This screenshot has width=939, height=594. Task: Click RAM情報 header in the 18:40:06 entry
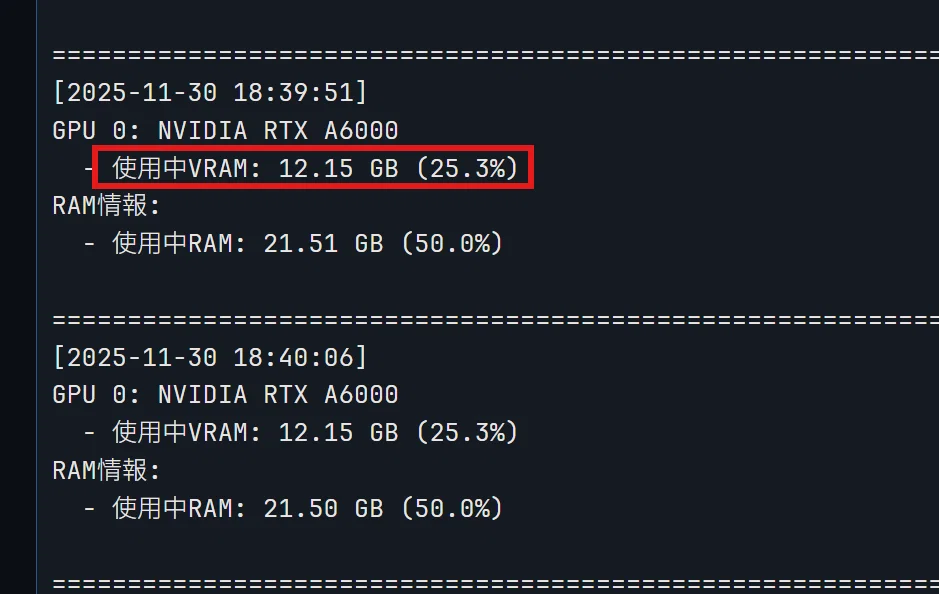pos(107,470)
